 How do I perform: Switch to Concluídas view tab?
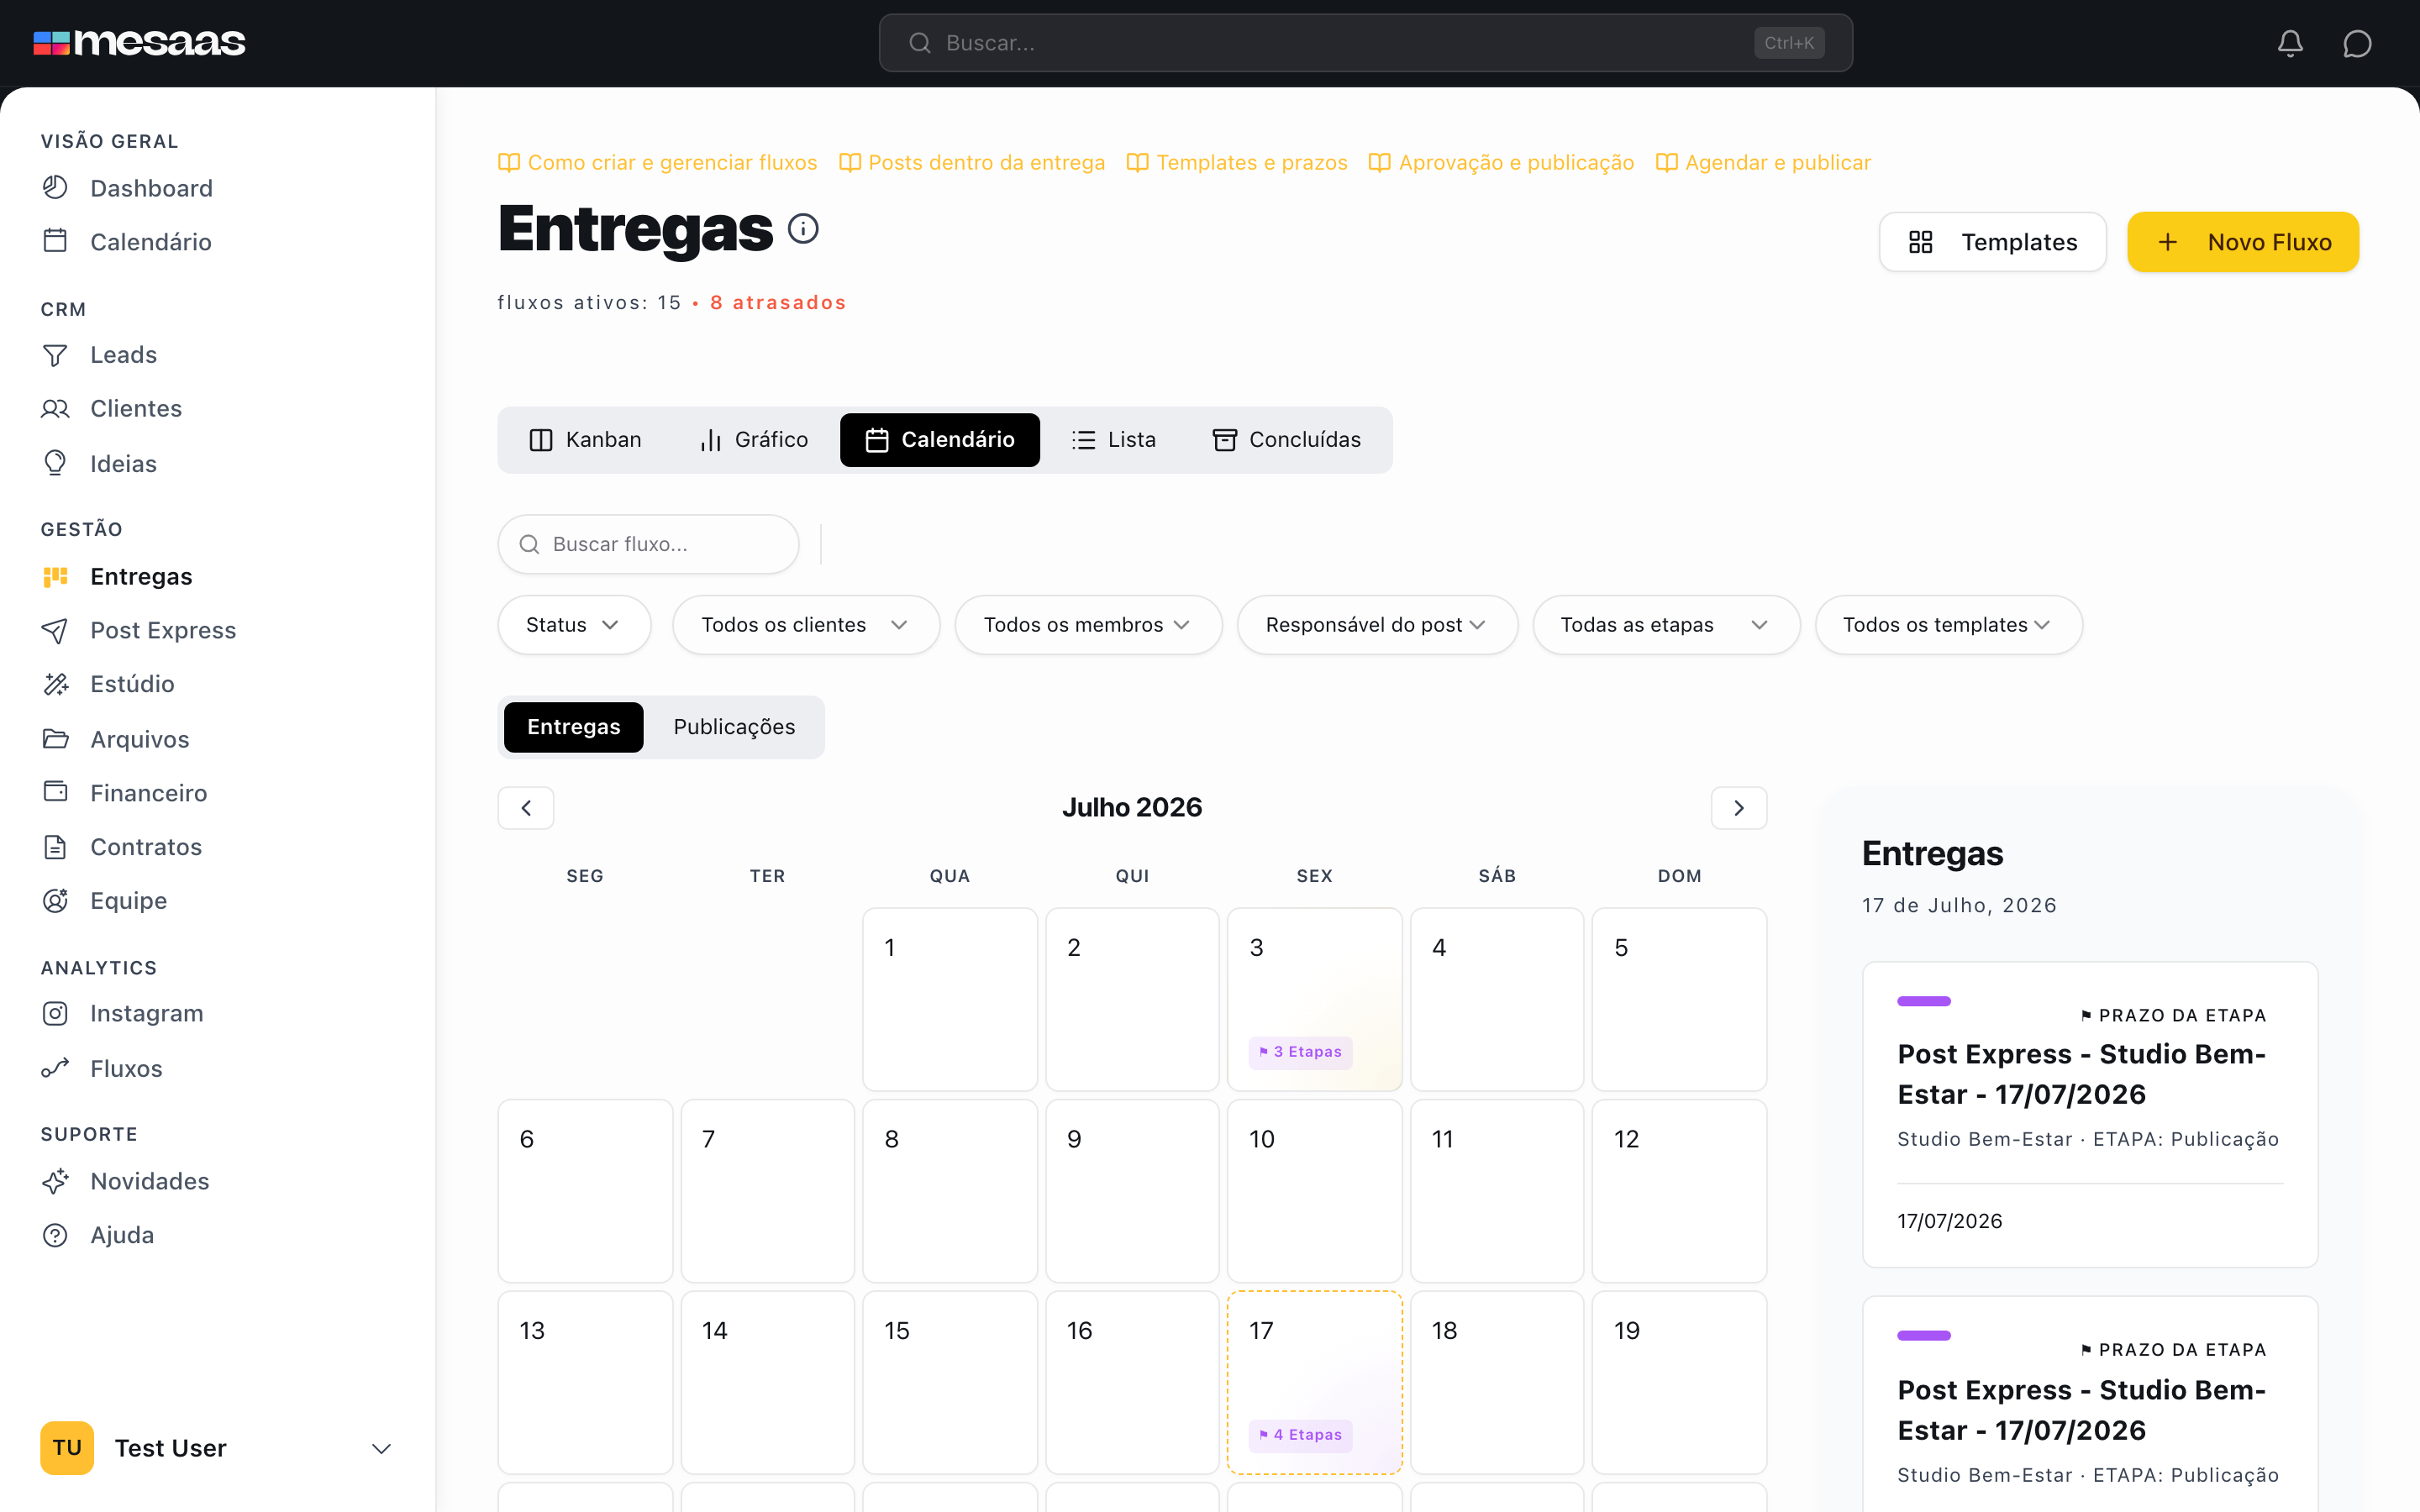[x=1286, y=440]
